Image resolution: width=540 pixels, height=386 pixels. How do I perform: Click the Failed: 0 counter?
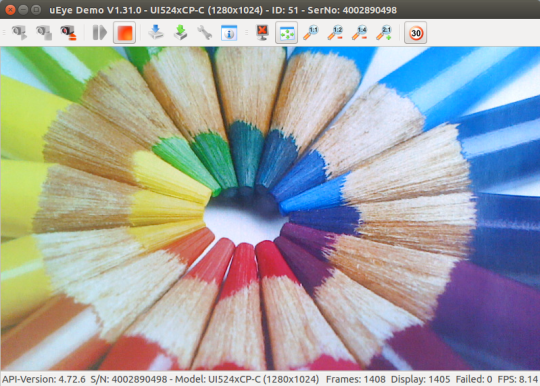[474, 379]
